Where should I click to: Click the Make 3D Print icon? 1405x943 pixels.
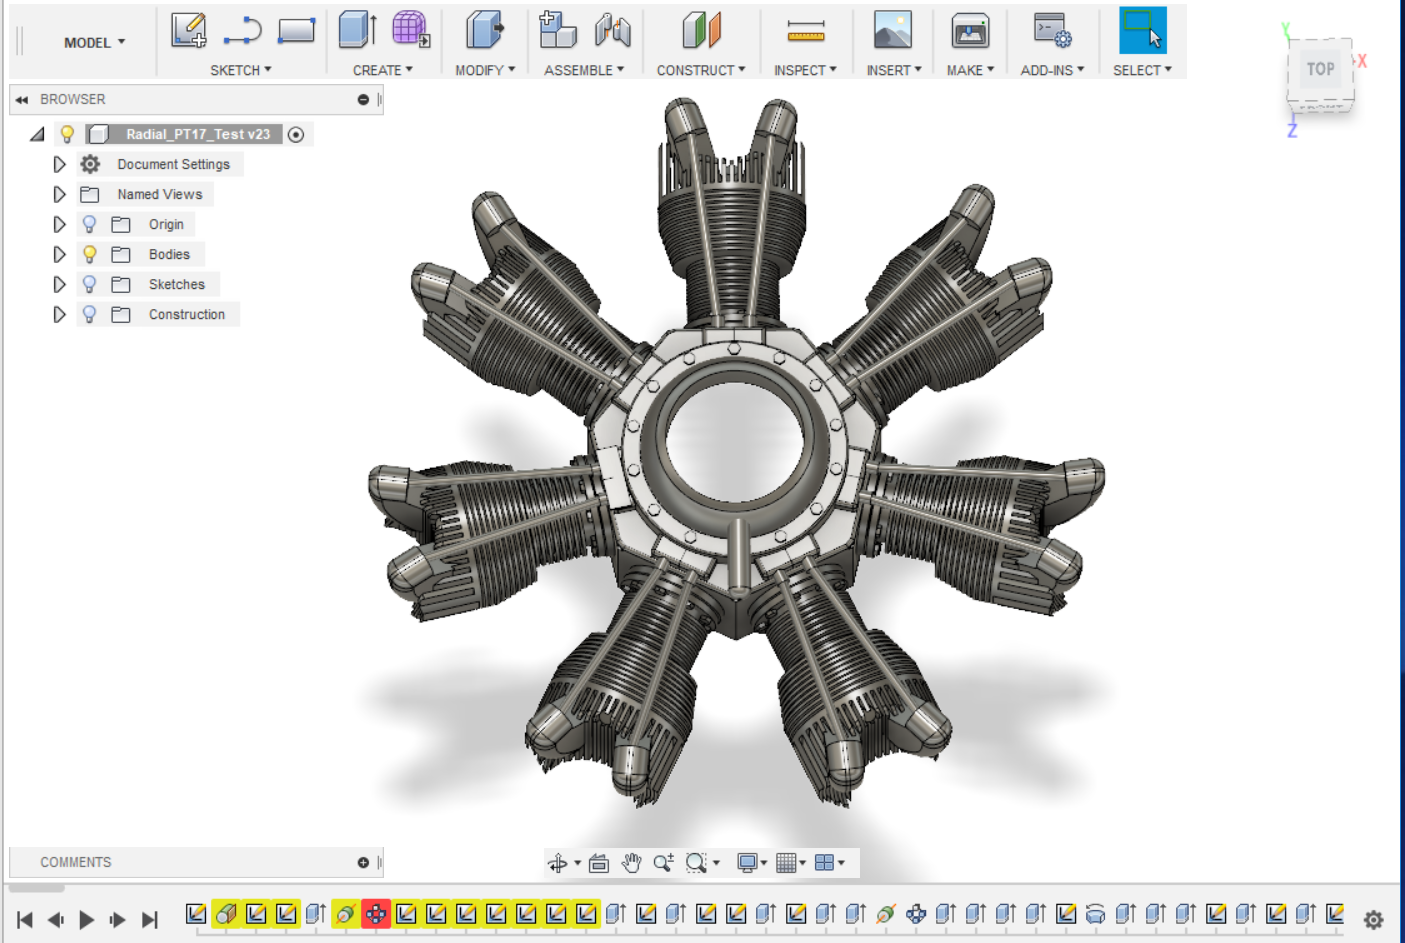click(x=970, y=30)
